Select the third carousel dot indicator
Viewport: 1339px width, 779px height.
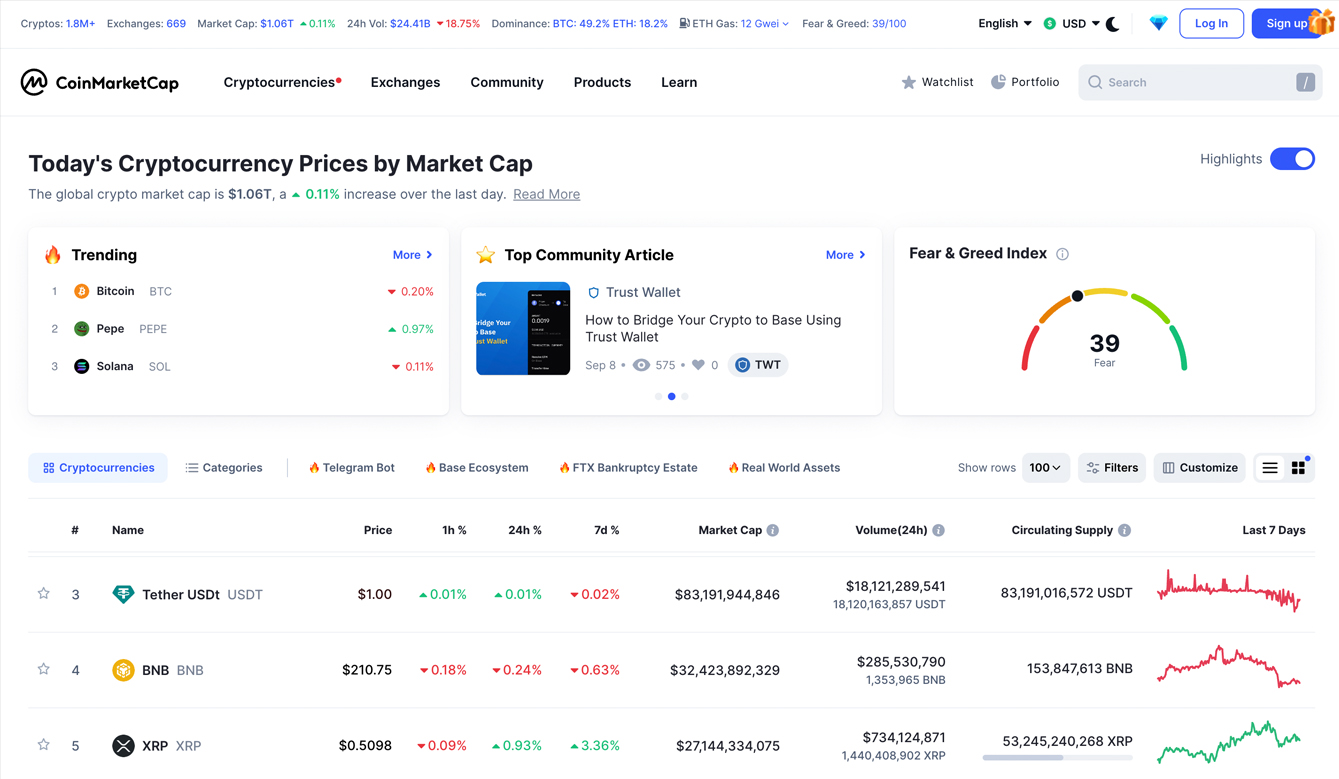(x=685, y=396)
